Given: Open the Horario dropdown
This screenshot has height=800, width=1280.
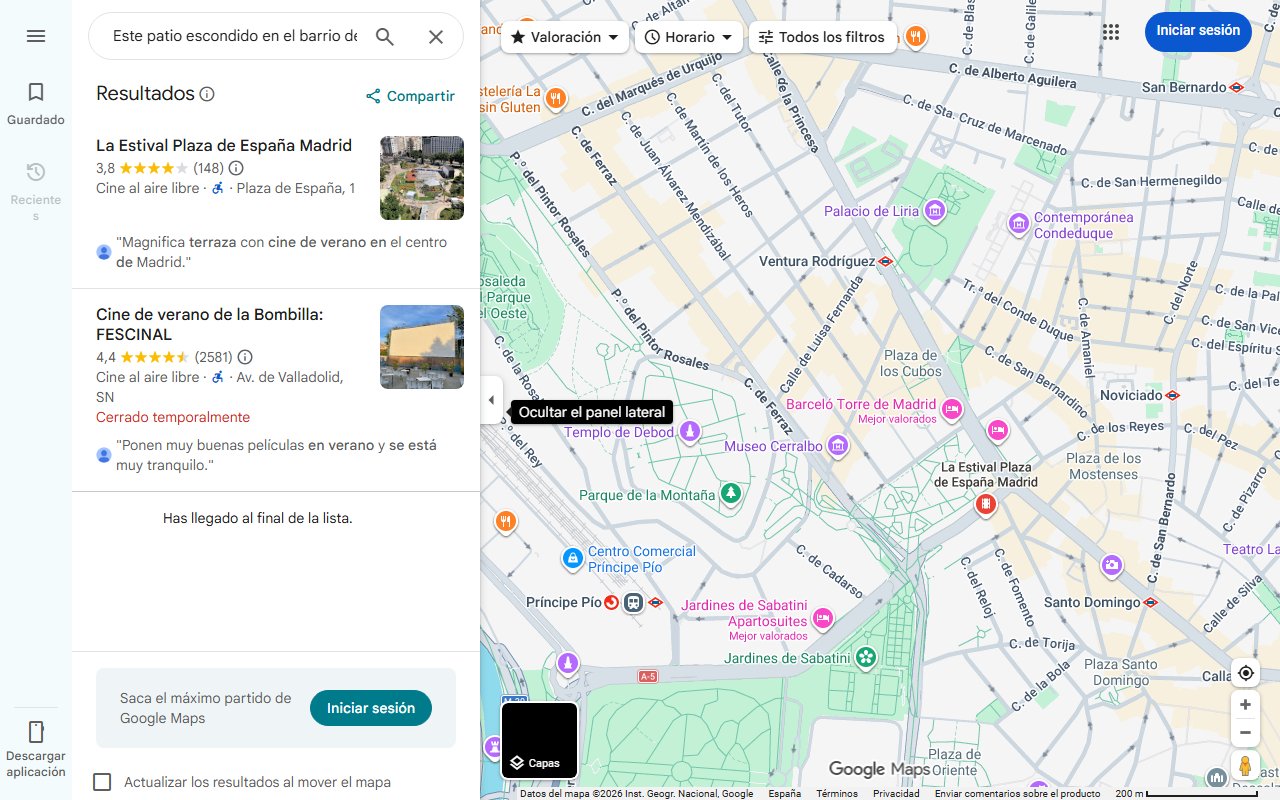Looking at the screenshot, I should click(x=688, y=36).
